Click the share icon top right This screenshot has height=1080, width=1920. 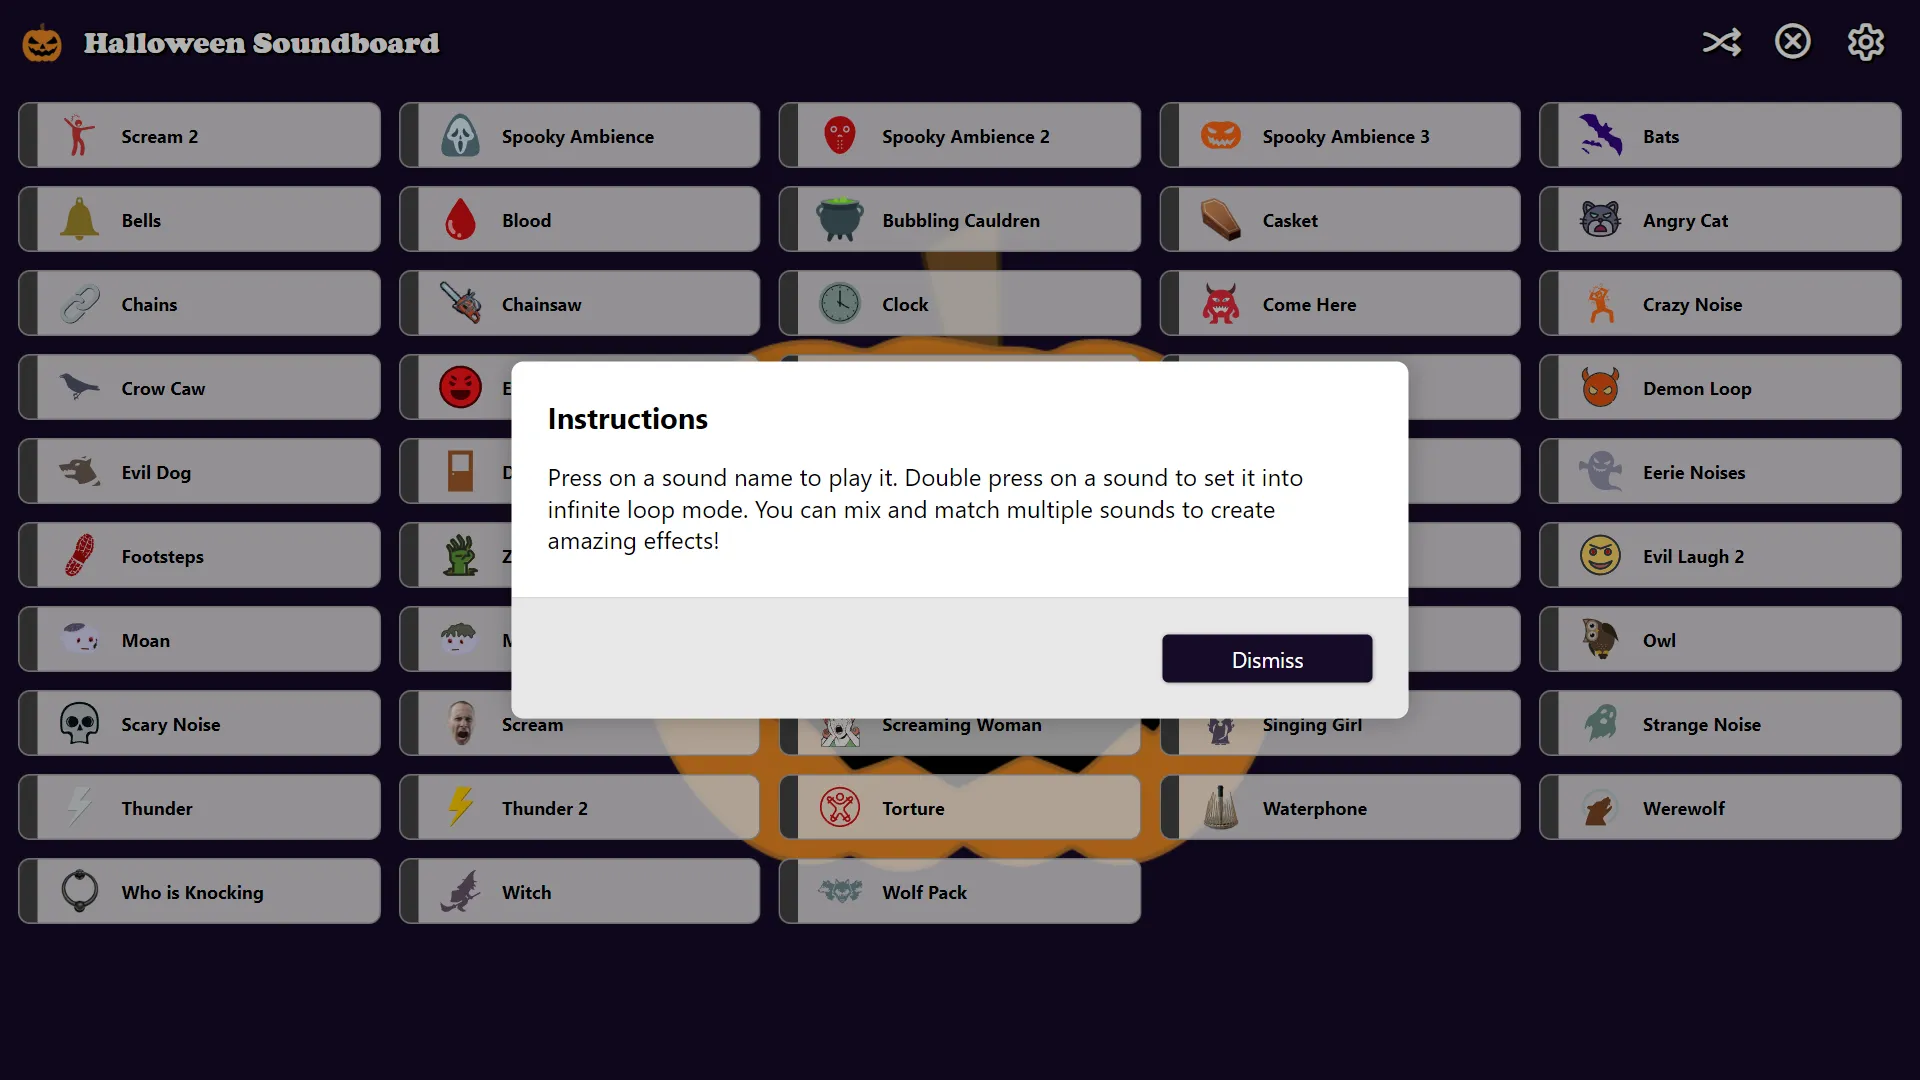tap(1722, 42)
